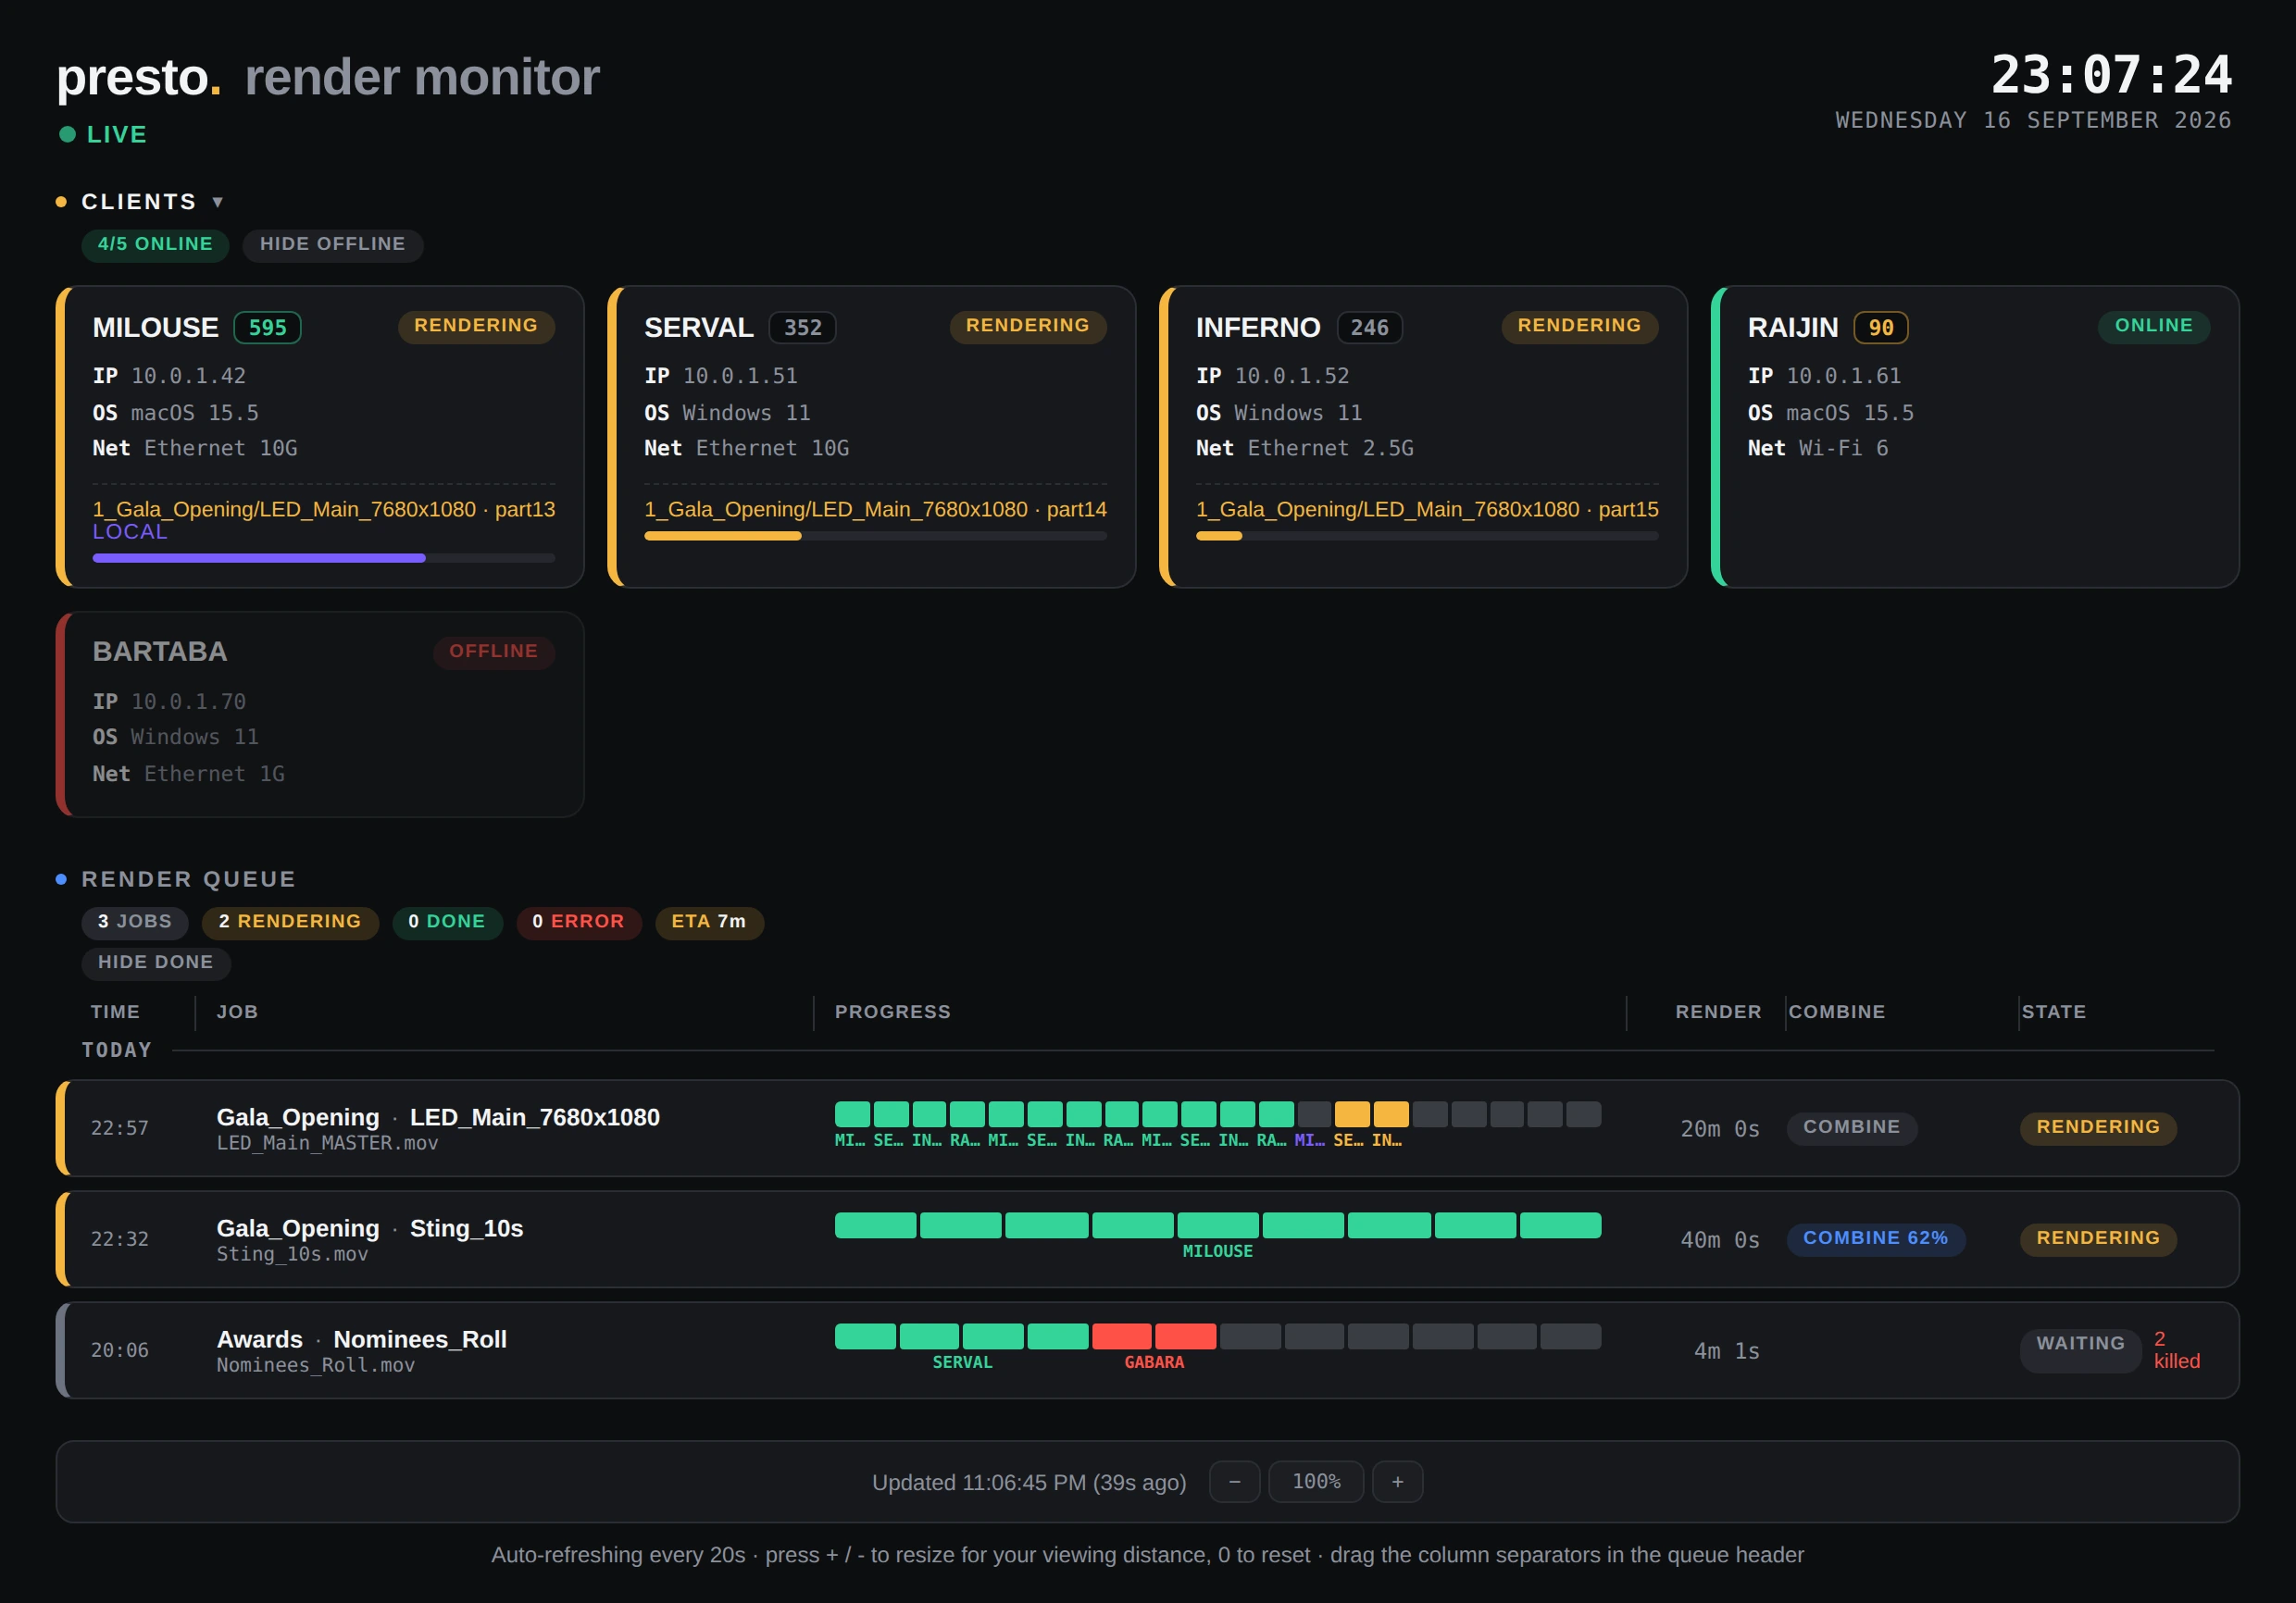The image size is (2296, 1603).
Task: Select the 0 DONE summary chip
Action: [447, 922]
